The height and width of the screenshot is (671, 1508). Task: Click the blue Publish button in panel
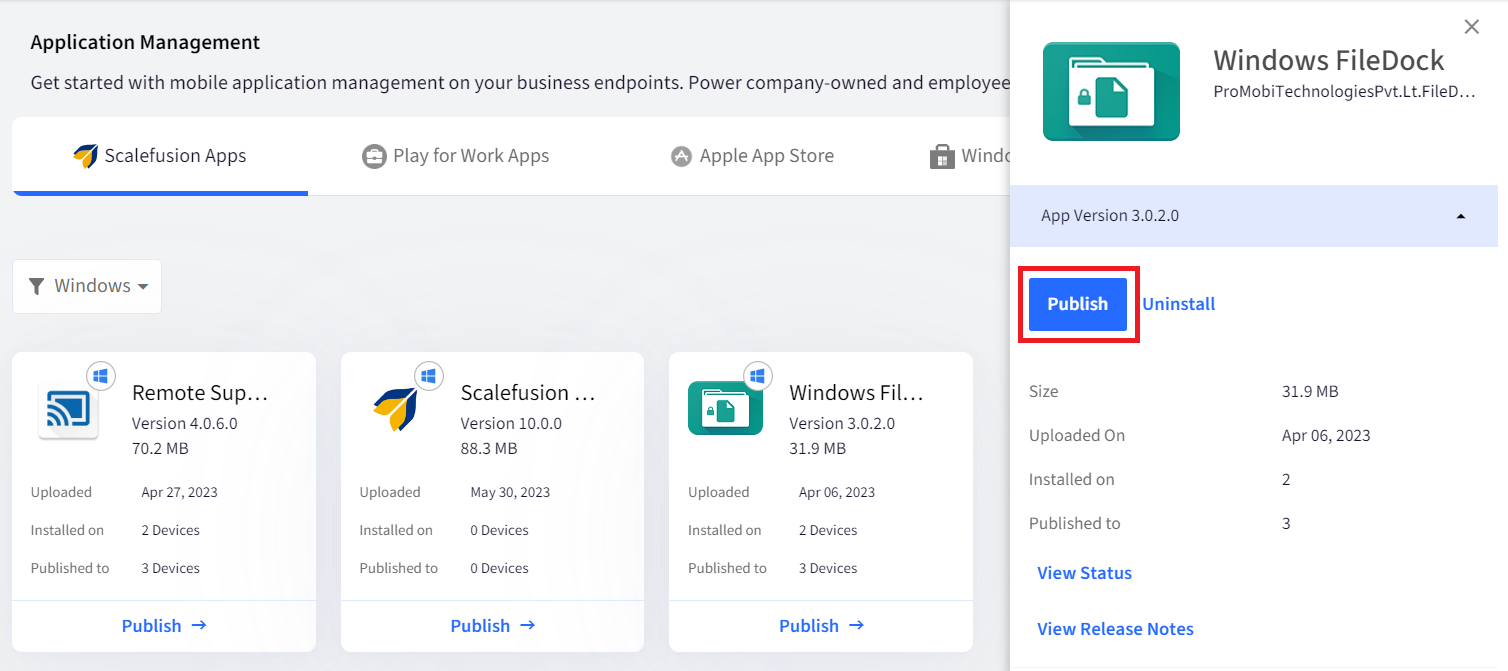click(1078, 304)
